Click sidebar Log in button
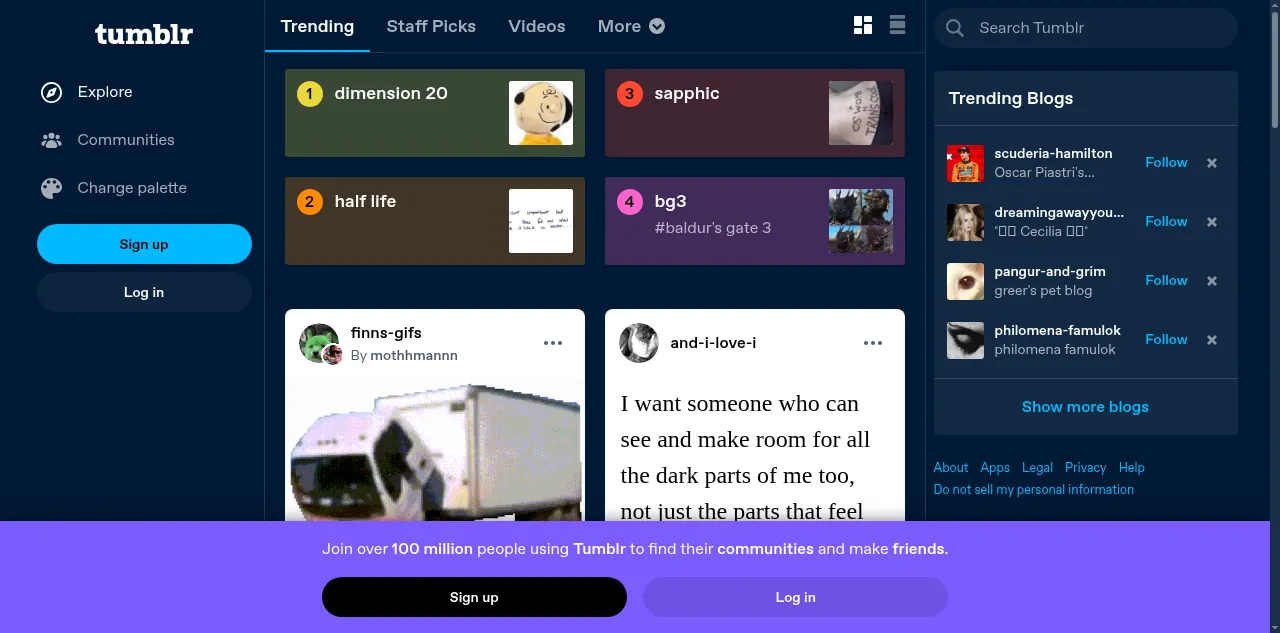Screen dimensions: 1280x633 pos(144,292)
